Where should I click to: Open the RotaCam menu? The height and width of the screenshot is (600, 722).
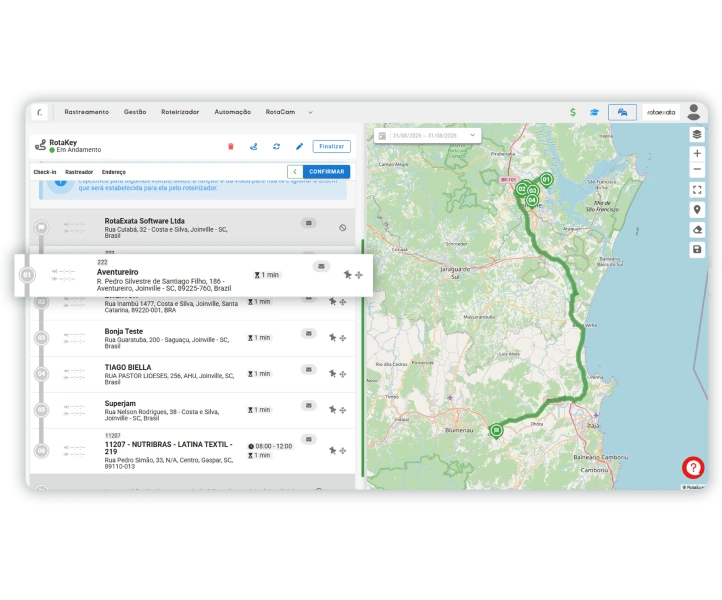pos(280,112)
